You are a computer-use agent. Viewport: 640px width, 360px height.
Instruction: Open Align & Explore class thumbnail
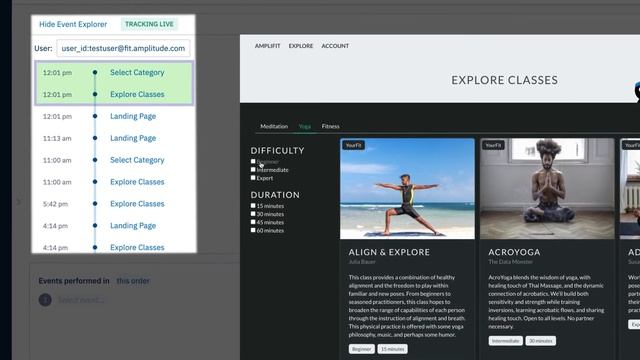point(407,189)
